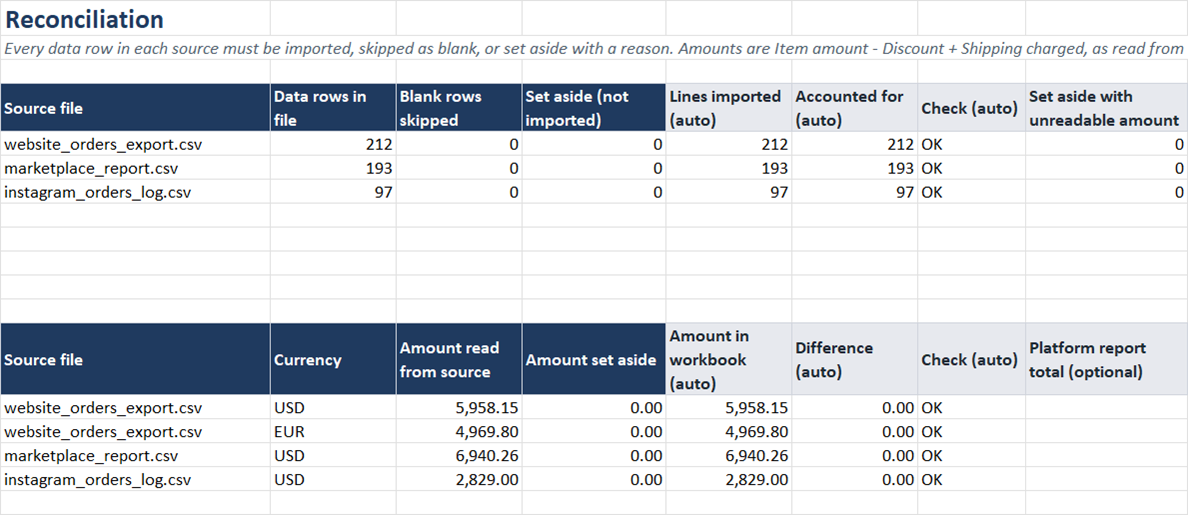Click 212 under "Data rows in file"
This screenshot has width=1188, height=515.
tap(333, 144)
